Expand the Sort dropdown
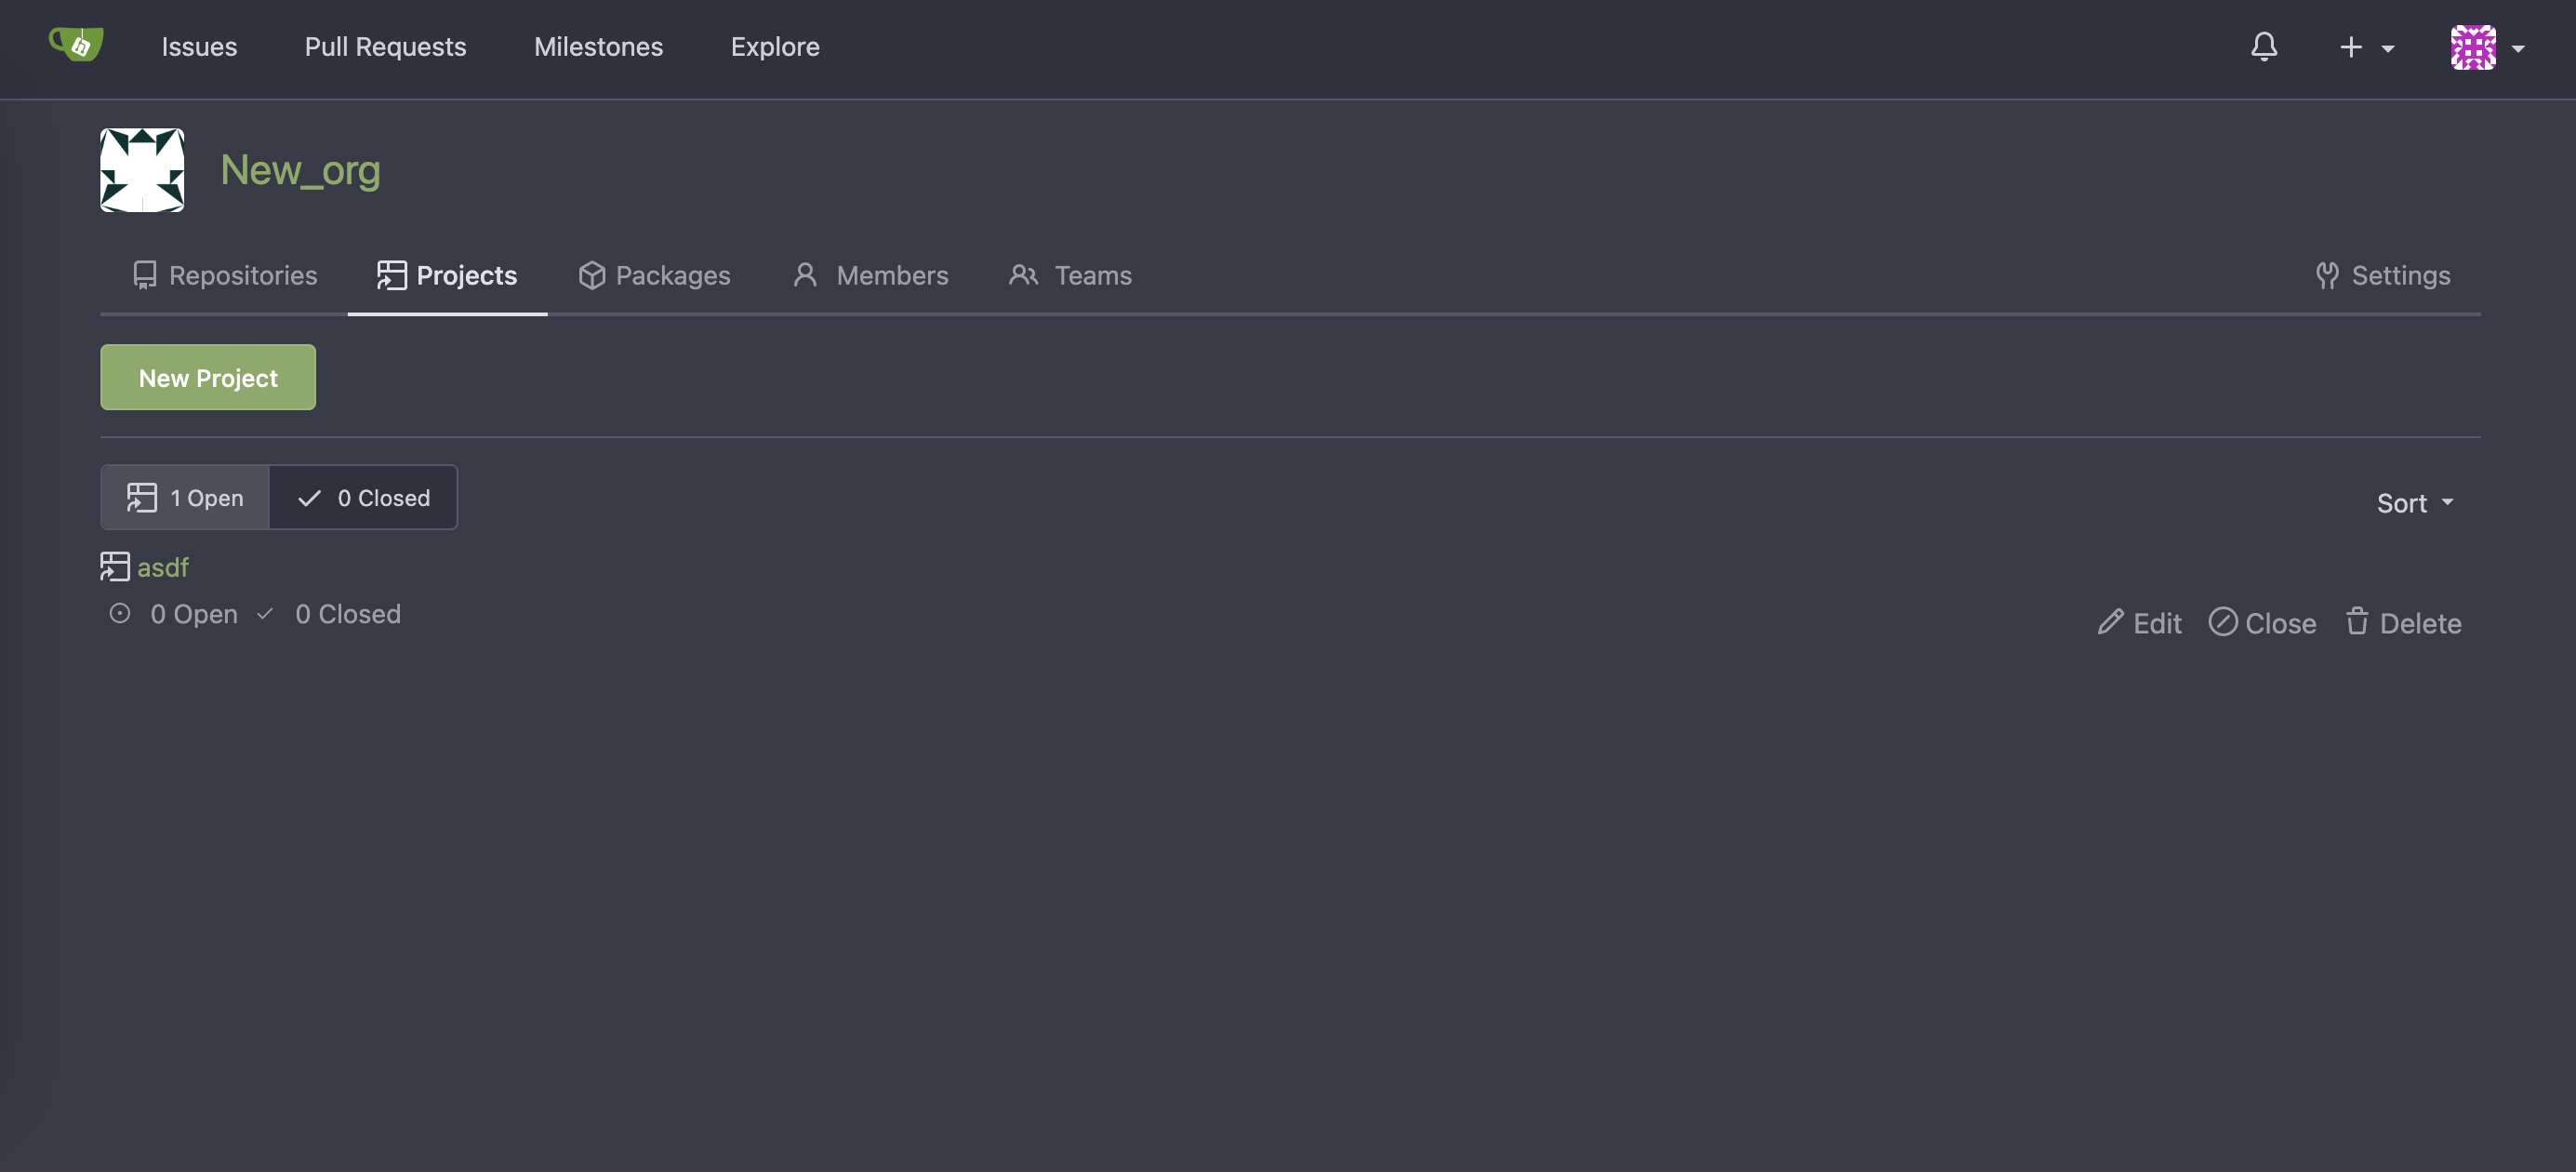The image size is (2576, 1172). (2415, 503)
